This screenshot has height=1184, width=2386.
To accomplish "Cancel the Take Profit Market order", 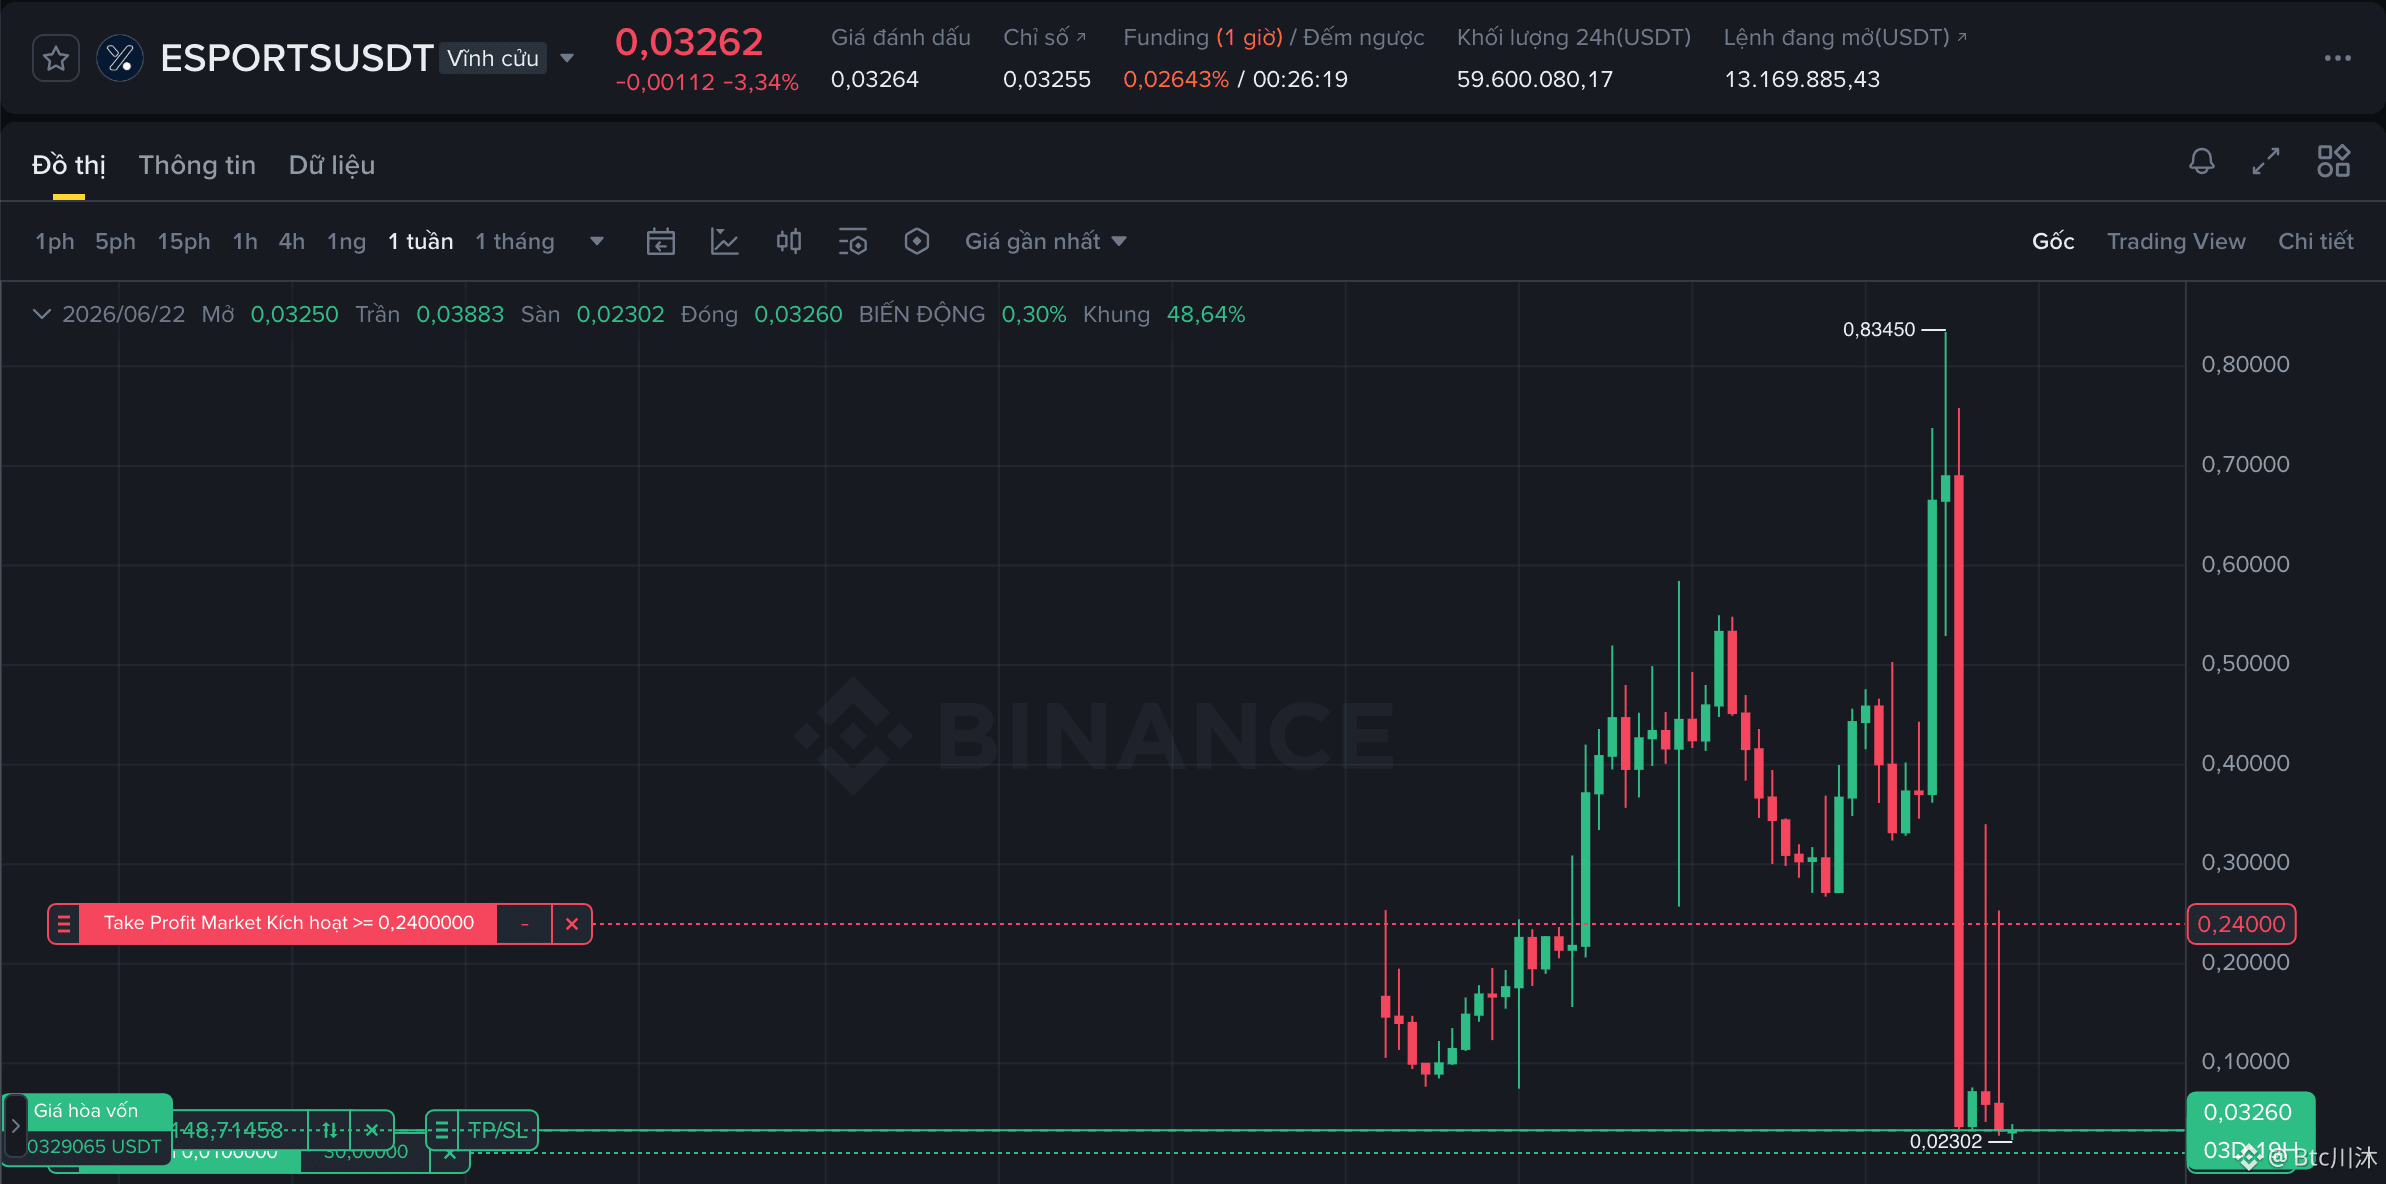I will (x=572, y=924).
